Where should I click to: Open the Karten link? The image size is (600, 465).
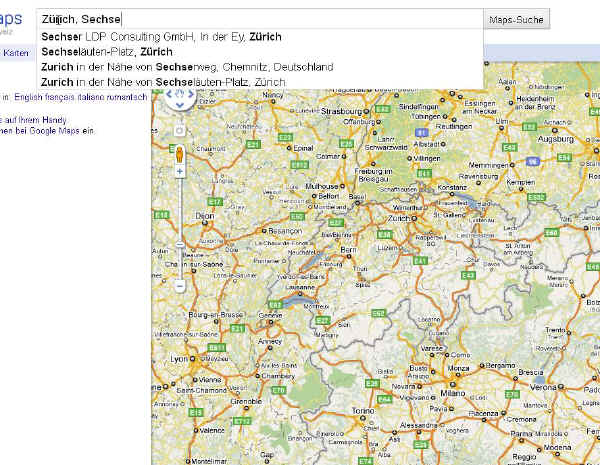[16, 53]
